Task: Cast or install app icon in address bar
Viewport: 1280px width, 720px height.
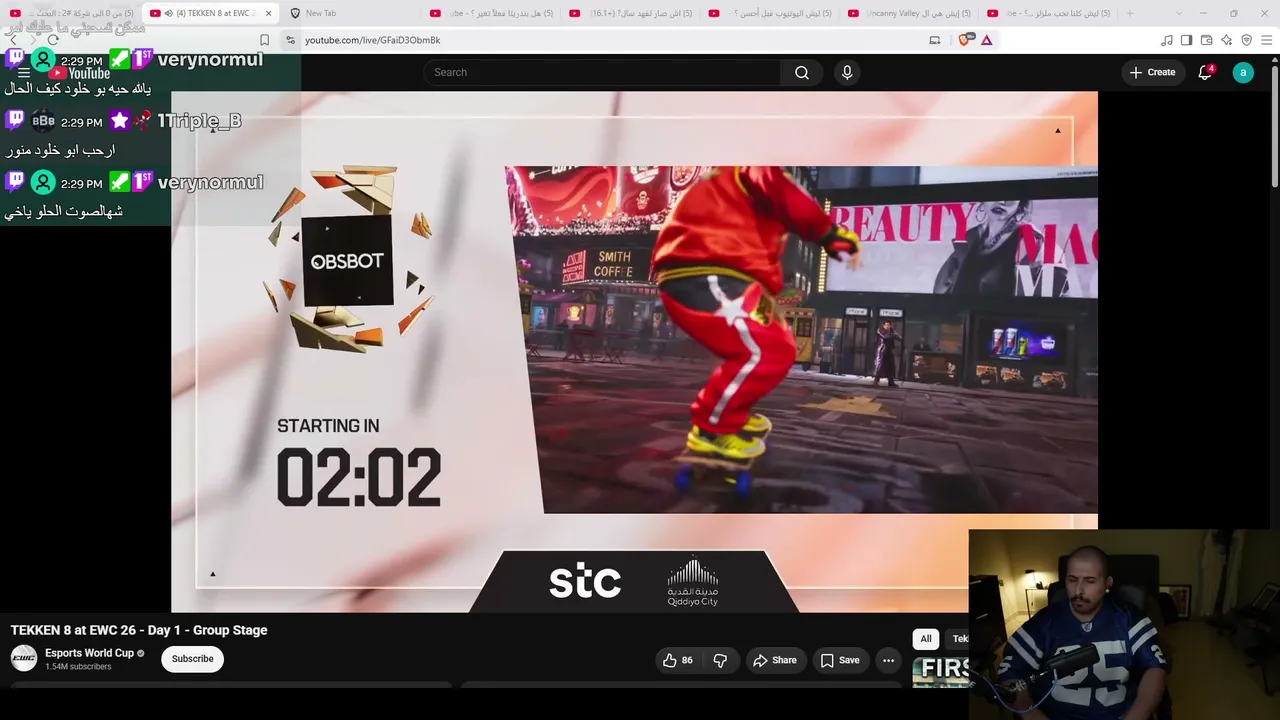Action: (x=935, y=40)
